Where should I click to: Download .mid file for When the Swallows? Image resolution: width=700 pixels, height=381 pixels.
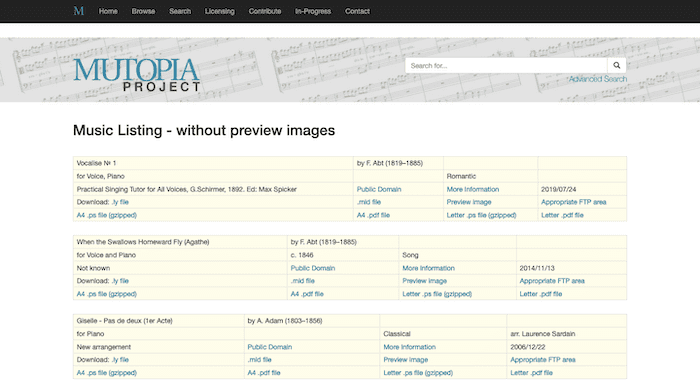[303, 281]
